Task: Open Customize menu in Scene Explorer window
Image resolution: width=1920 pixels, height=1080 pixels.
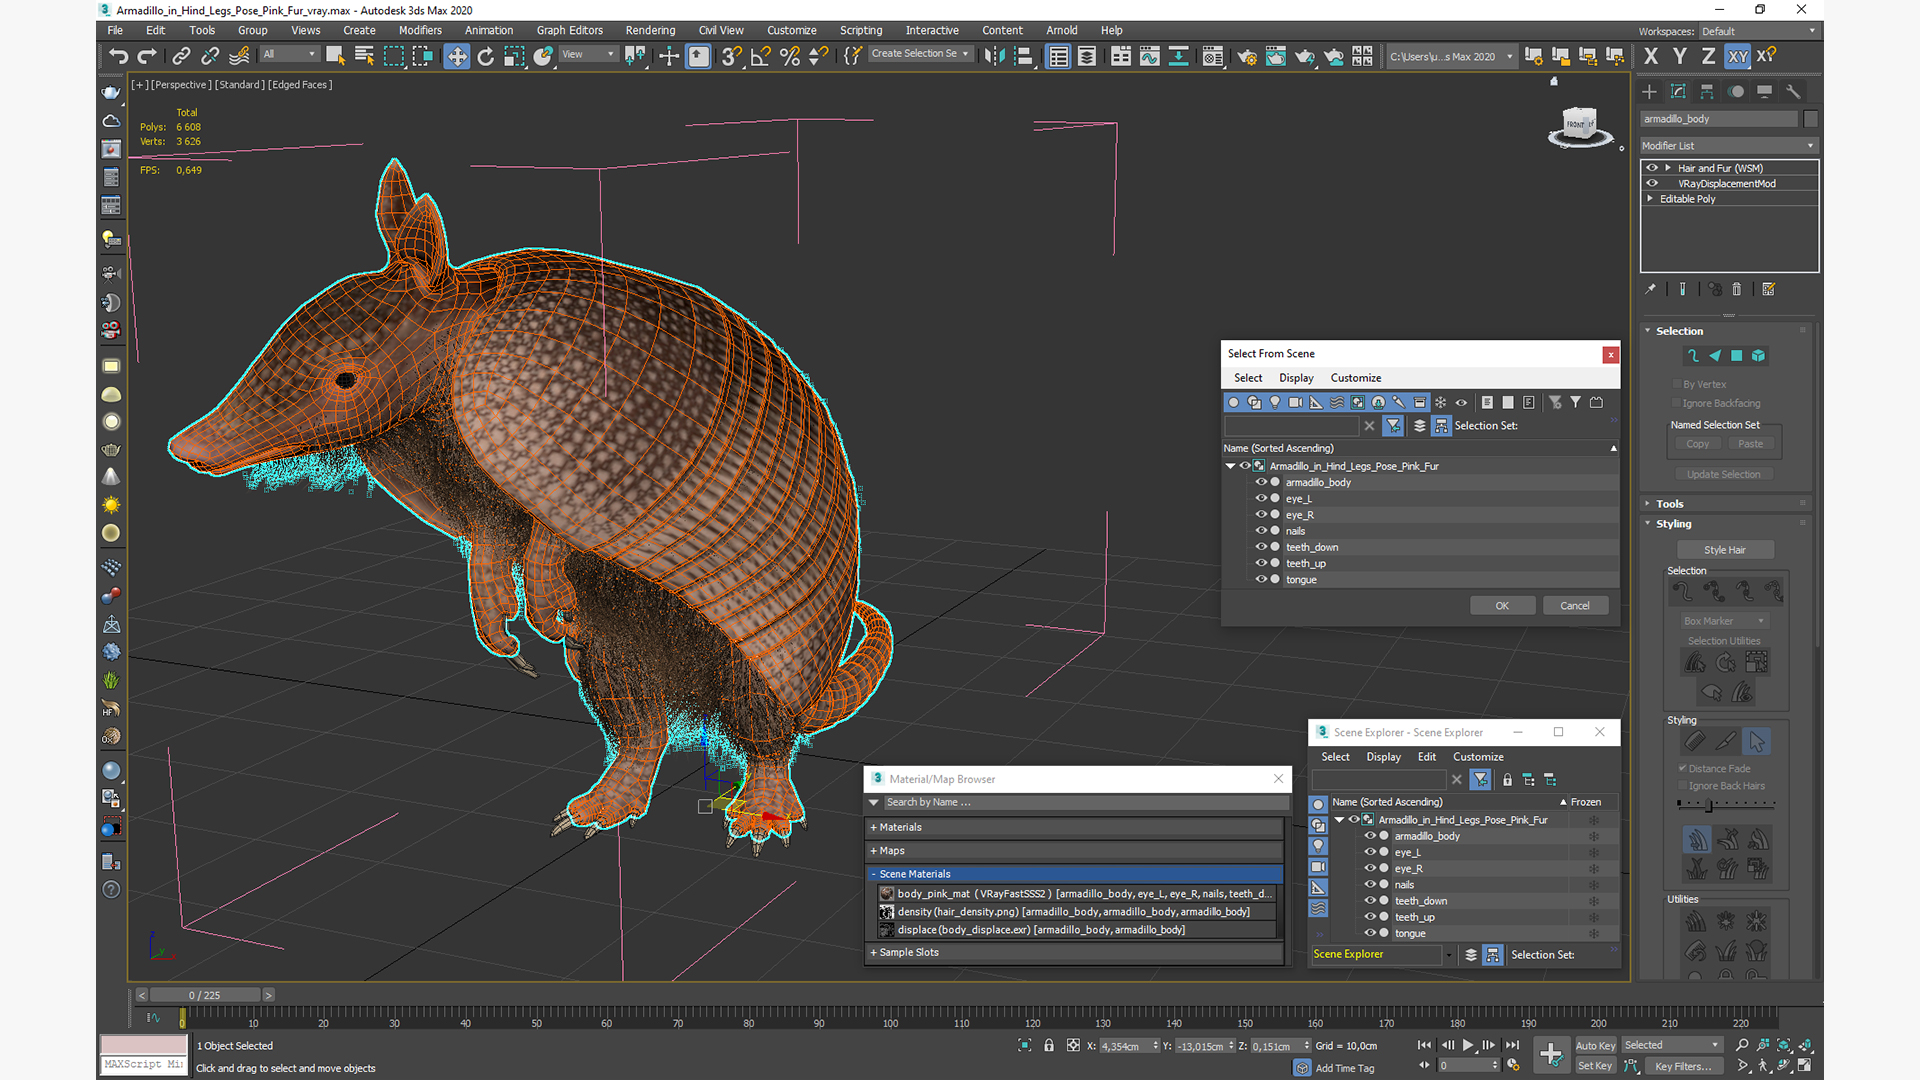Action: pos(1478,757)
